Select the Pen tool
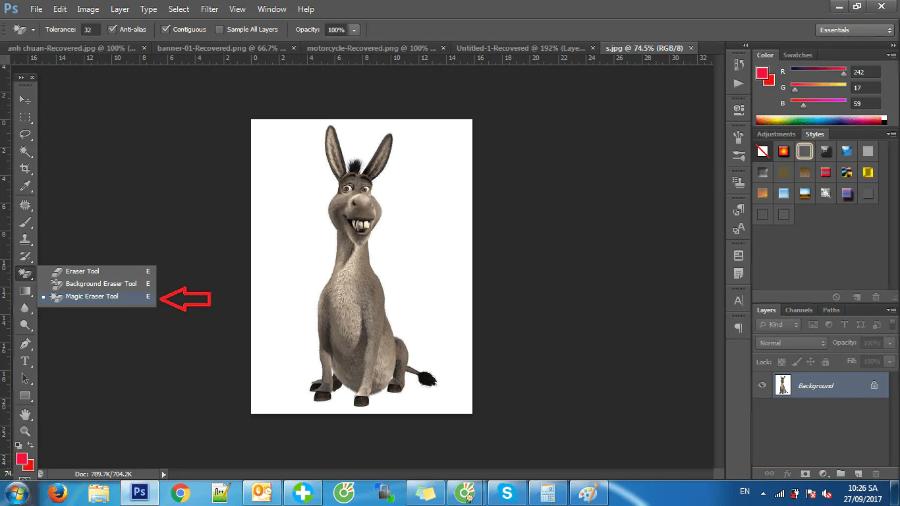The height and width of the screenshot is (506, 900). [x=25, y=344]
